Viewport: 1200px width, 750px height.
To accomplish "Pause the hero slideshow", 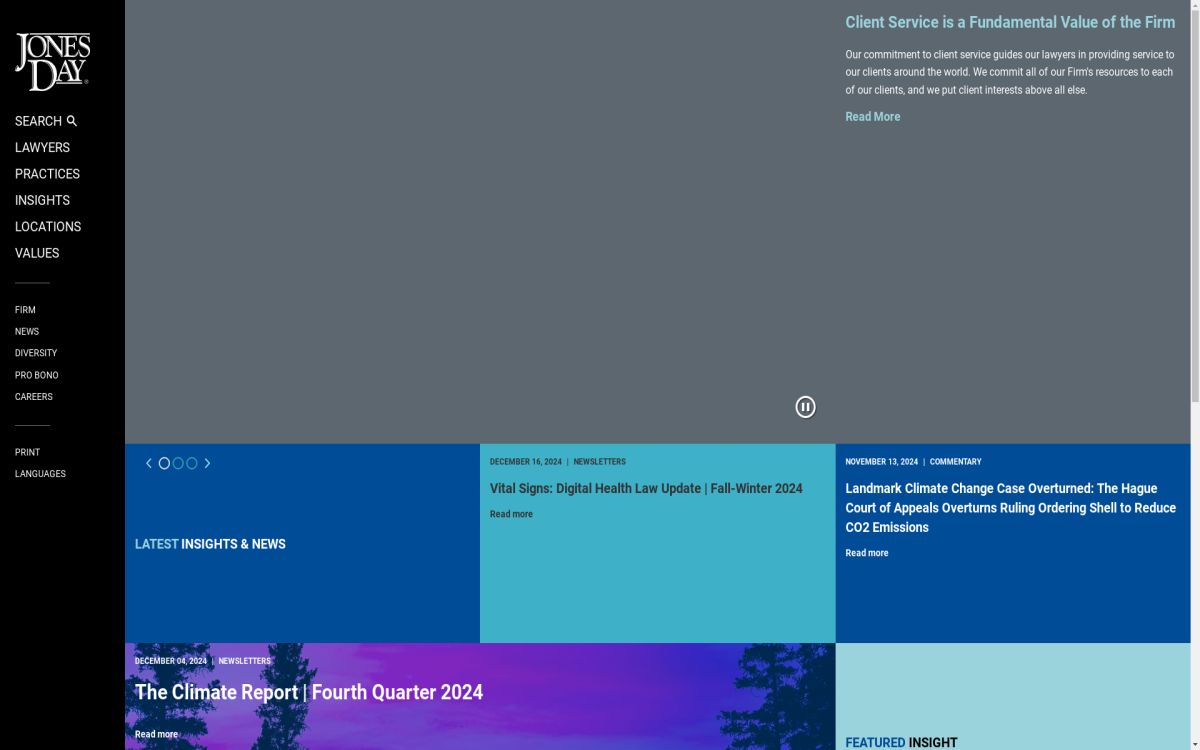I will coord(805,407).
